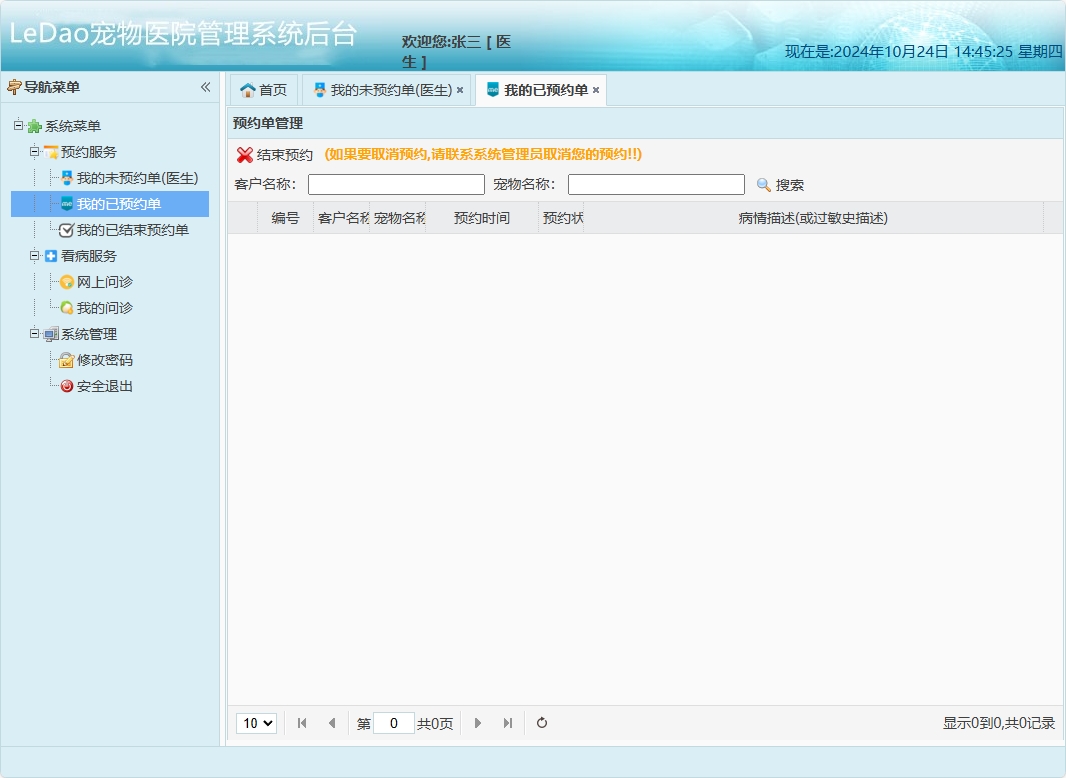The height and width of the screenshot is (778, 1066).
Task: Click the 我的问诊 icon
Action: 64,308
